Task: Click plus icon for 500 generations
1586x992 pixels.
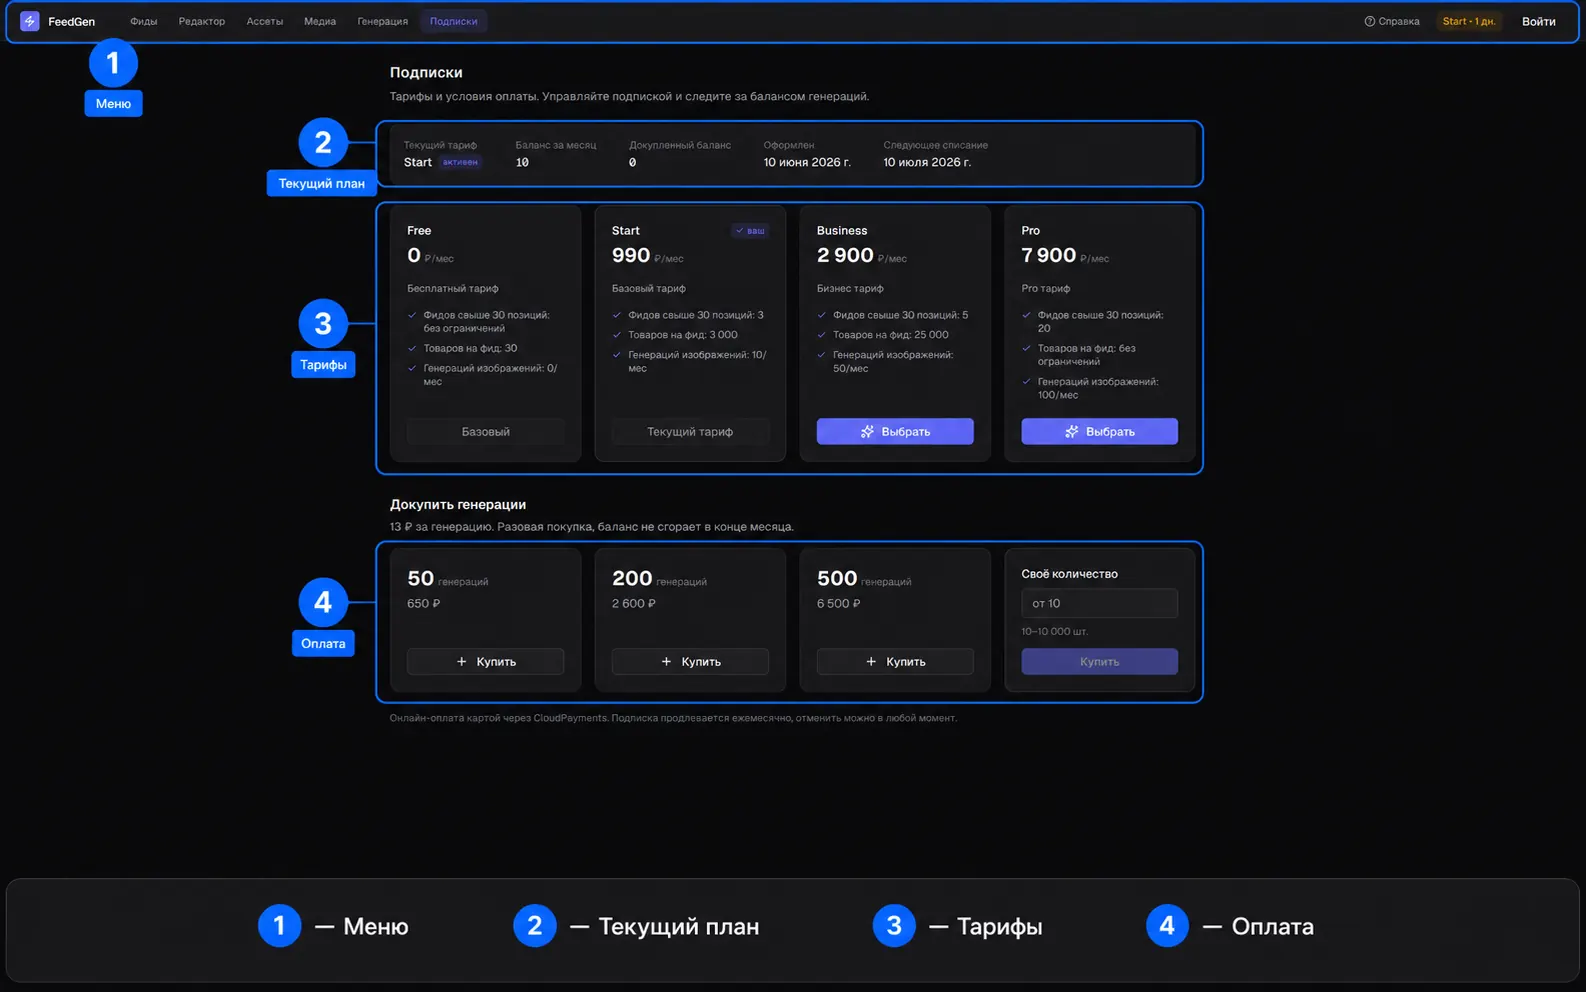Action: point(871,662)
